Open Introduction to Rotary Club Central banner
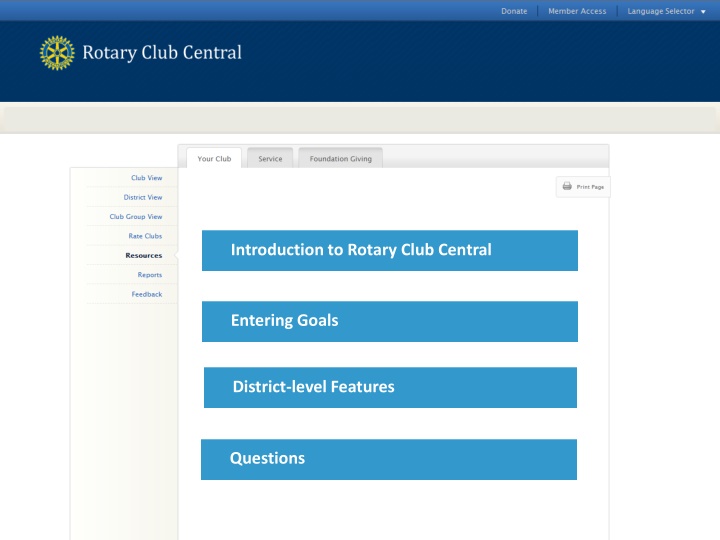 point(390,250)
